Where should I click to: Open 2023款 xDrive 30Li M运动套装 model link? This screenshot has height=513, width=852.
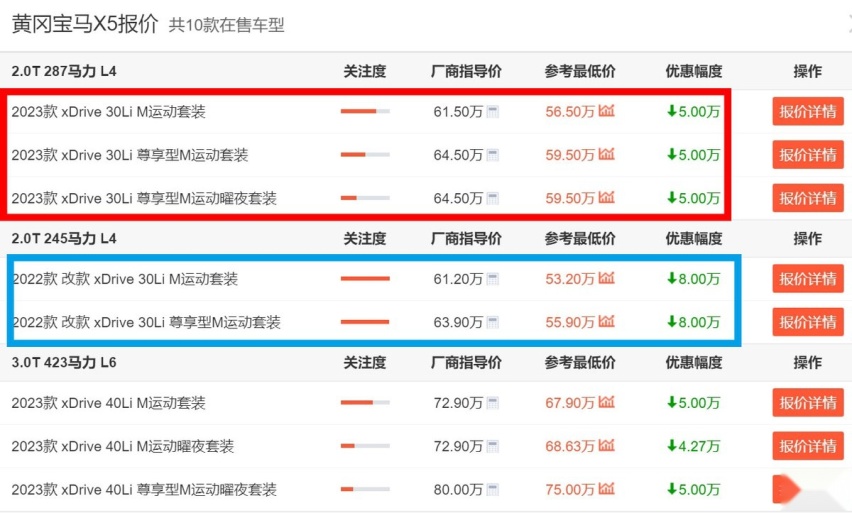109,112
